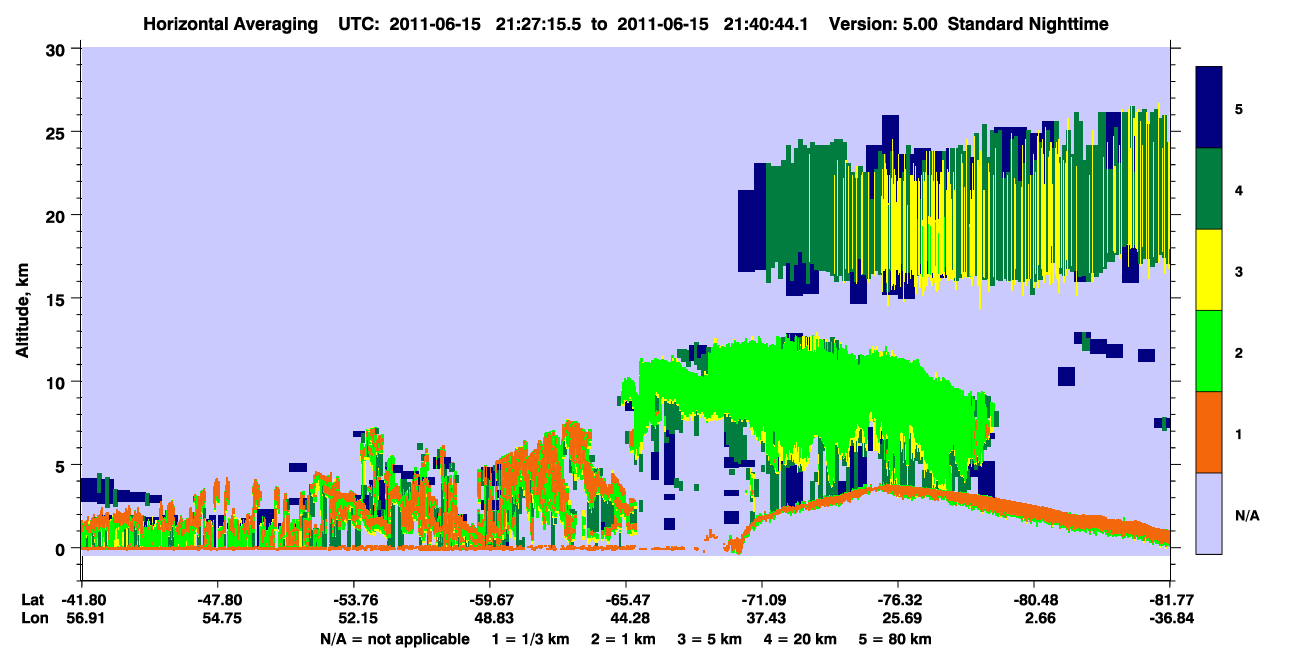The image size is (1300, 667).
Task: Click the bright green colorbar segment labeled 2
Action: tap(1209, 351)
